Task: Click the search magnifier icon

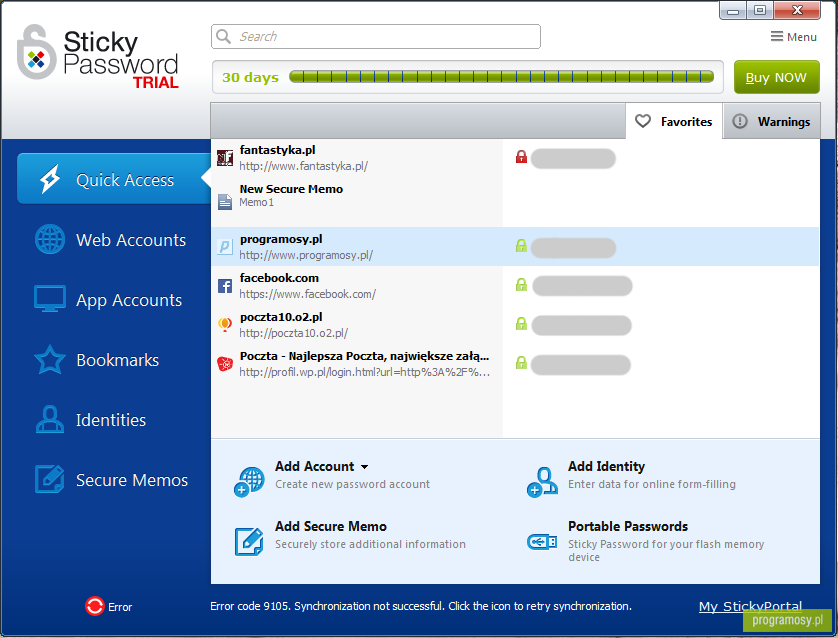Action: point(223,36)
